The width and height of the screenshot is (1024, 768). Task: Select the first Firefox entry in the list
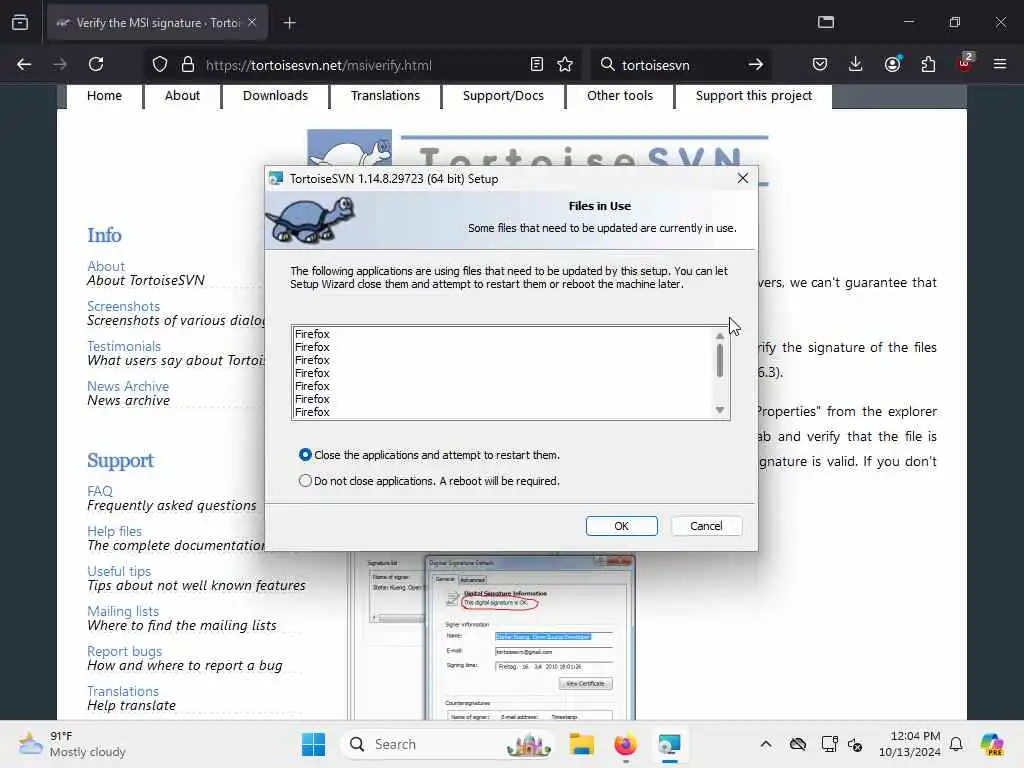point(312,334)
